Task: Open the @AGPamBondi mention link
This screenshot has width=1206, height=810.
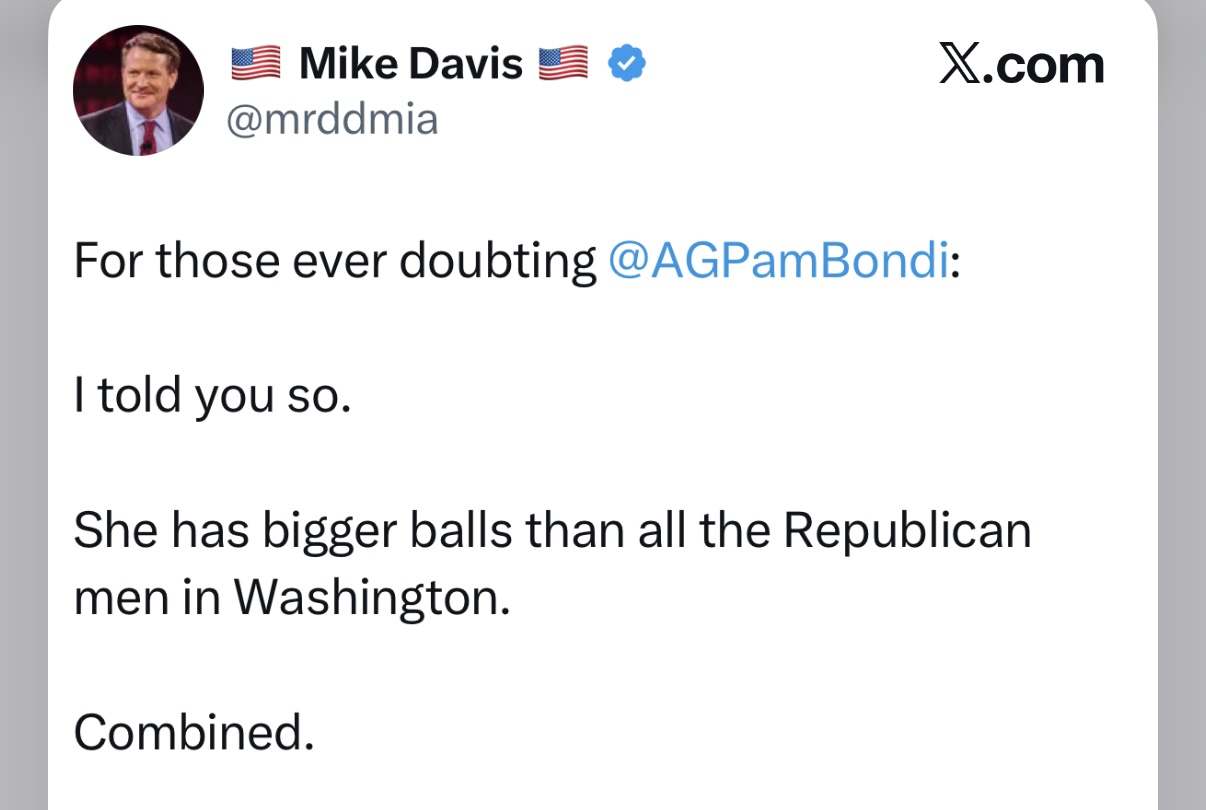Action: (777, 261)
